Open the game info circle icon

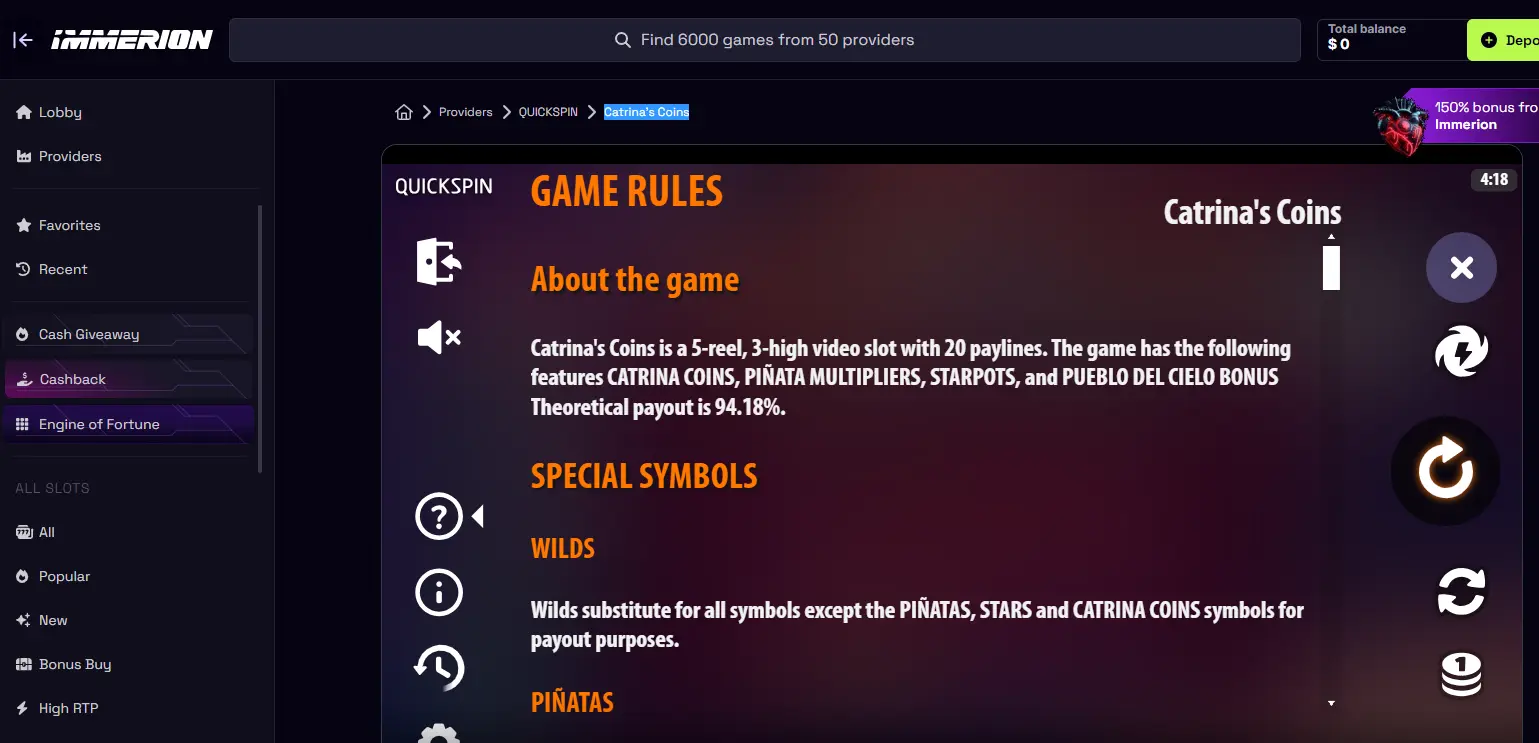click(x=439, y=593)
